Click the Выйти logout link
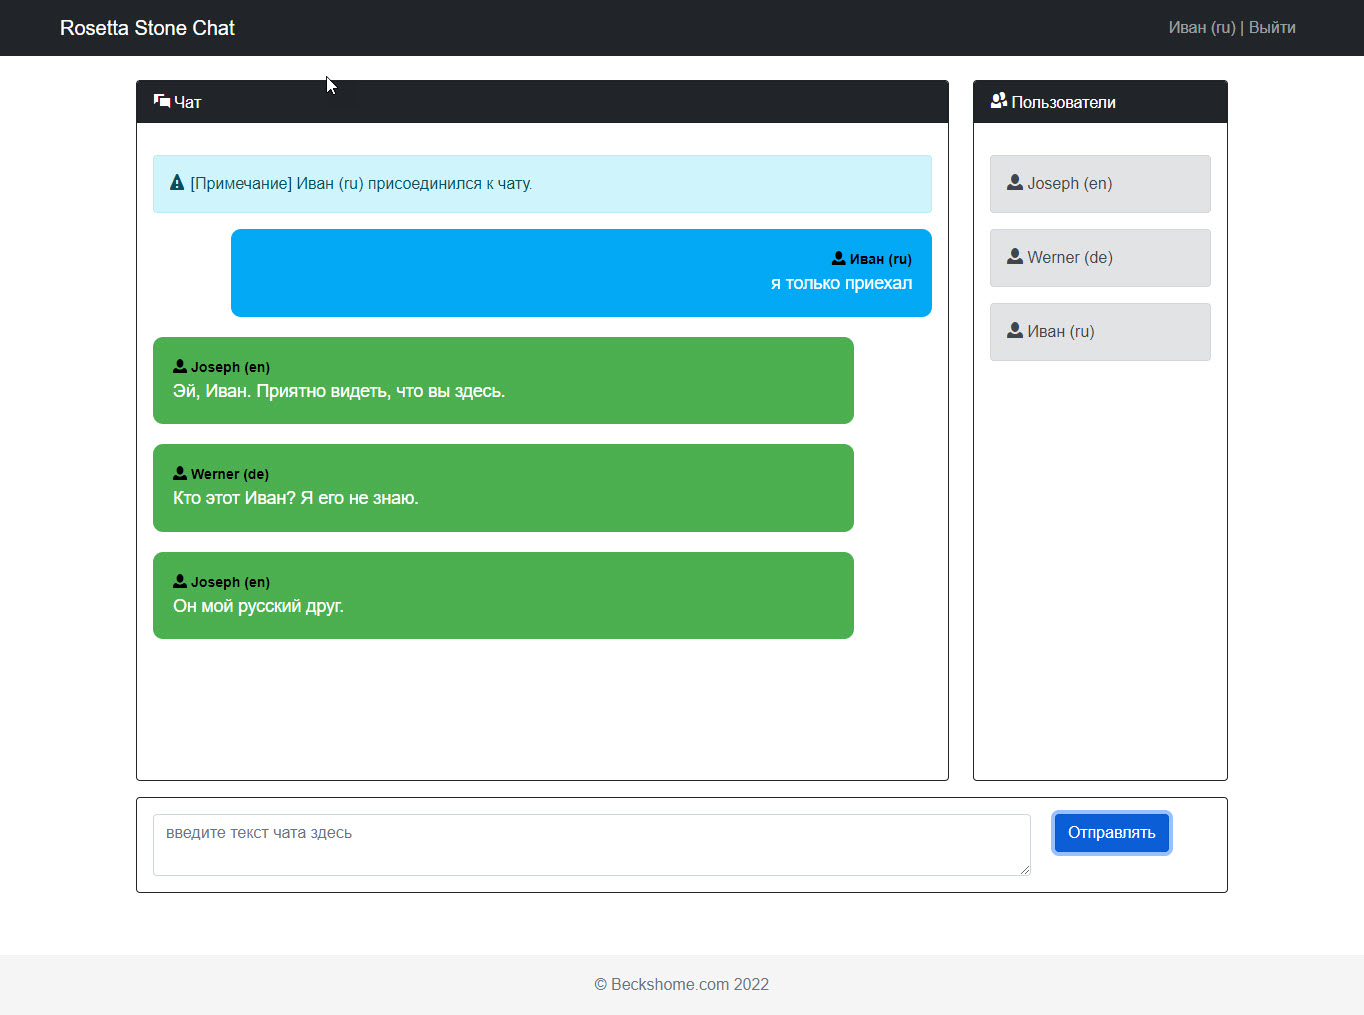Viewport: 1364px width, 1015px height. [x=1272, y=28]
